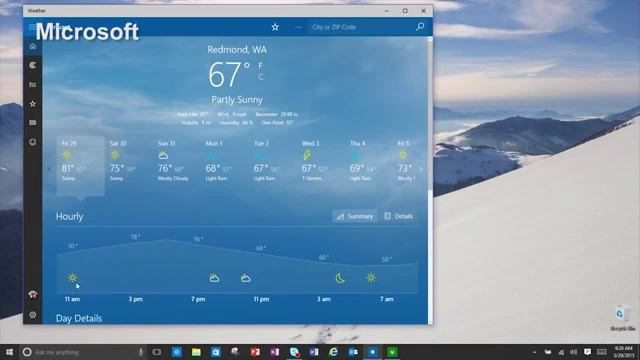Screen dimensions: 640x360
Task: Add Redmond to favorites with star icon
Action: click(x=275, y=27)
